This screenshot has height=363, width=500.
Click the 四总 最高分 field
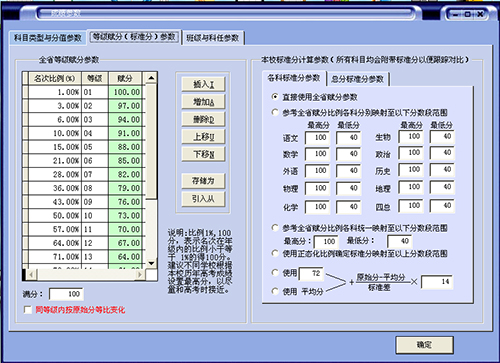(x=411, y=206)
